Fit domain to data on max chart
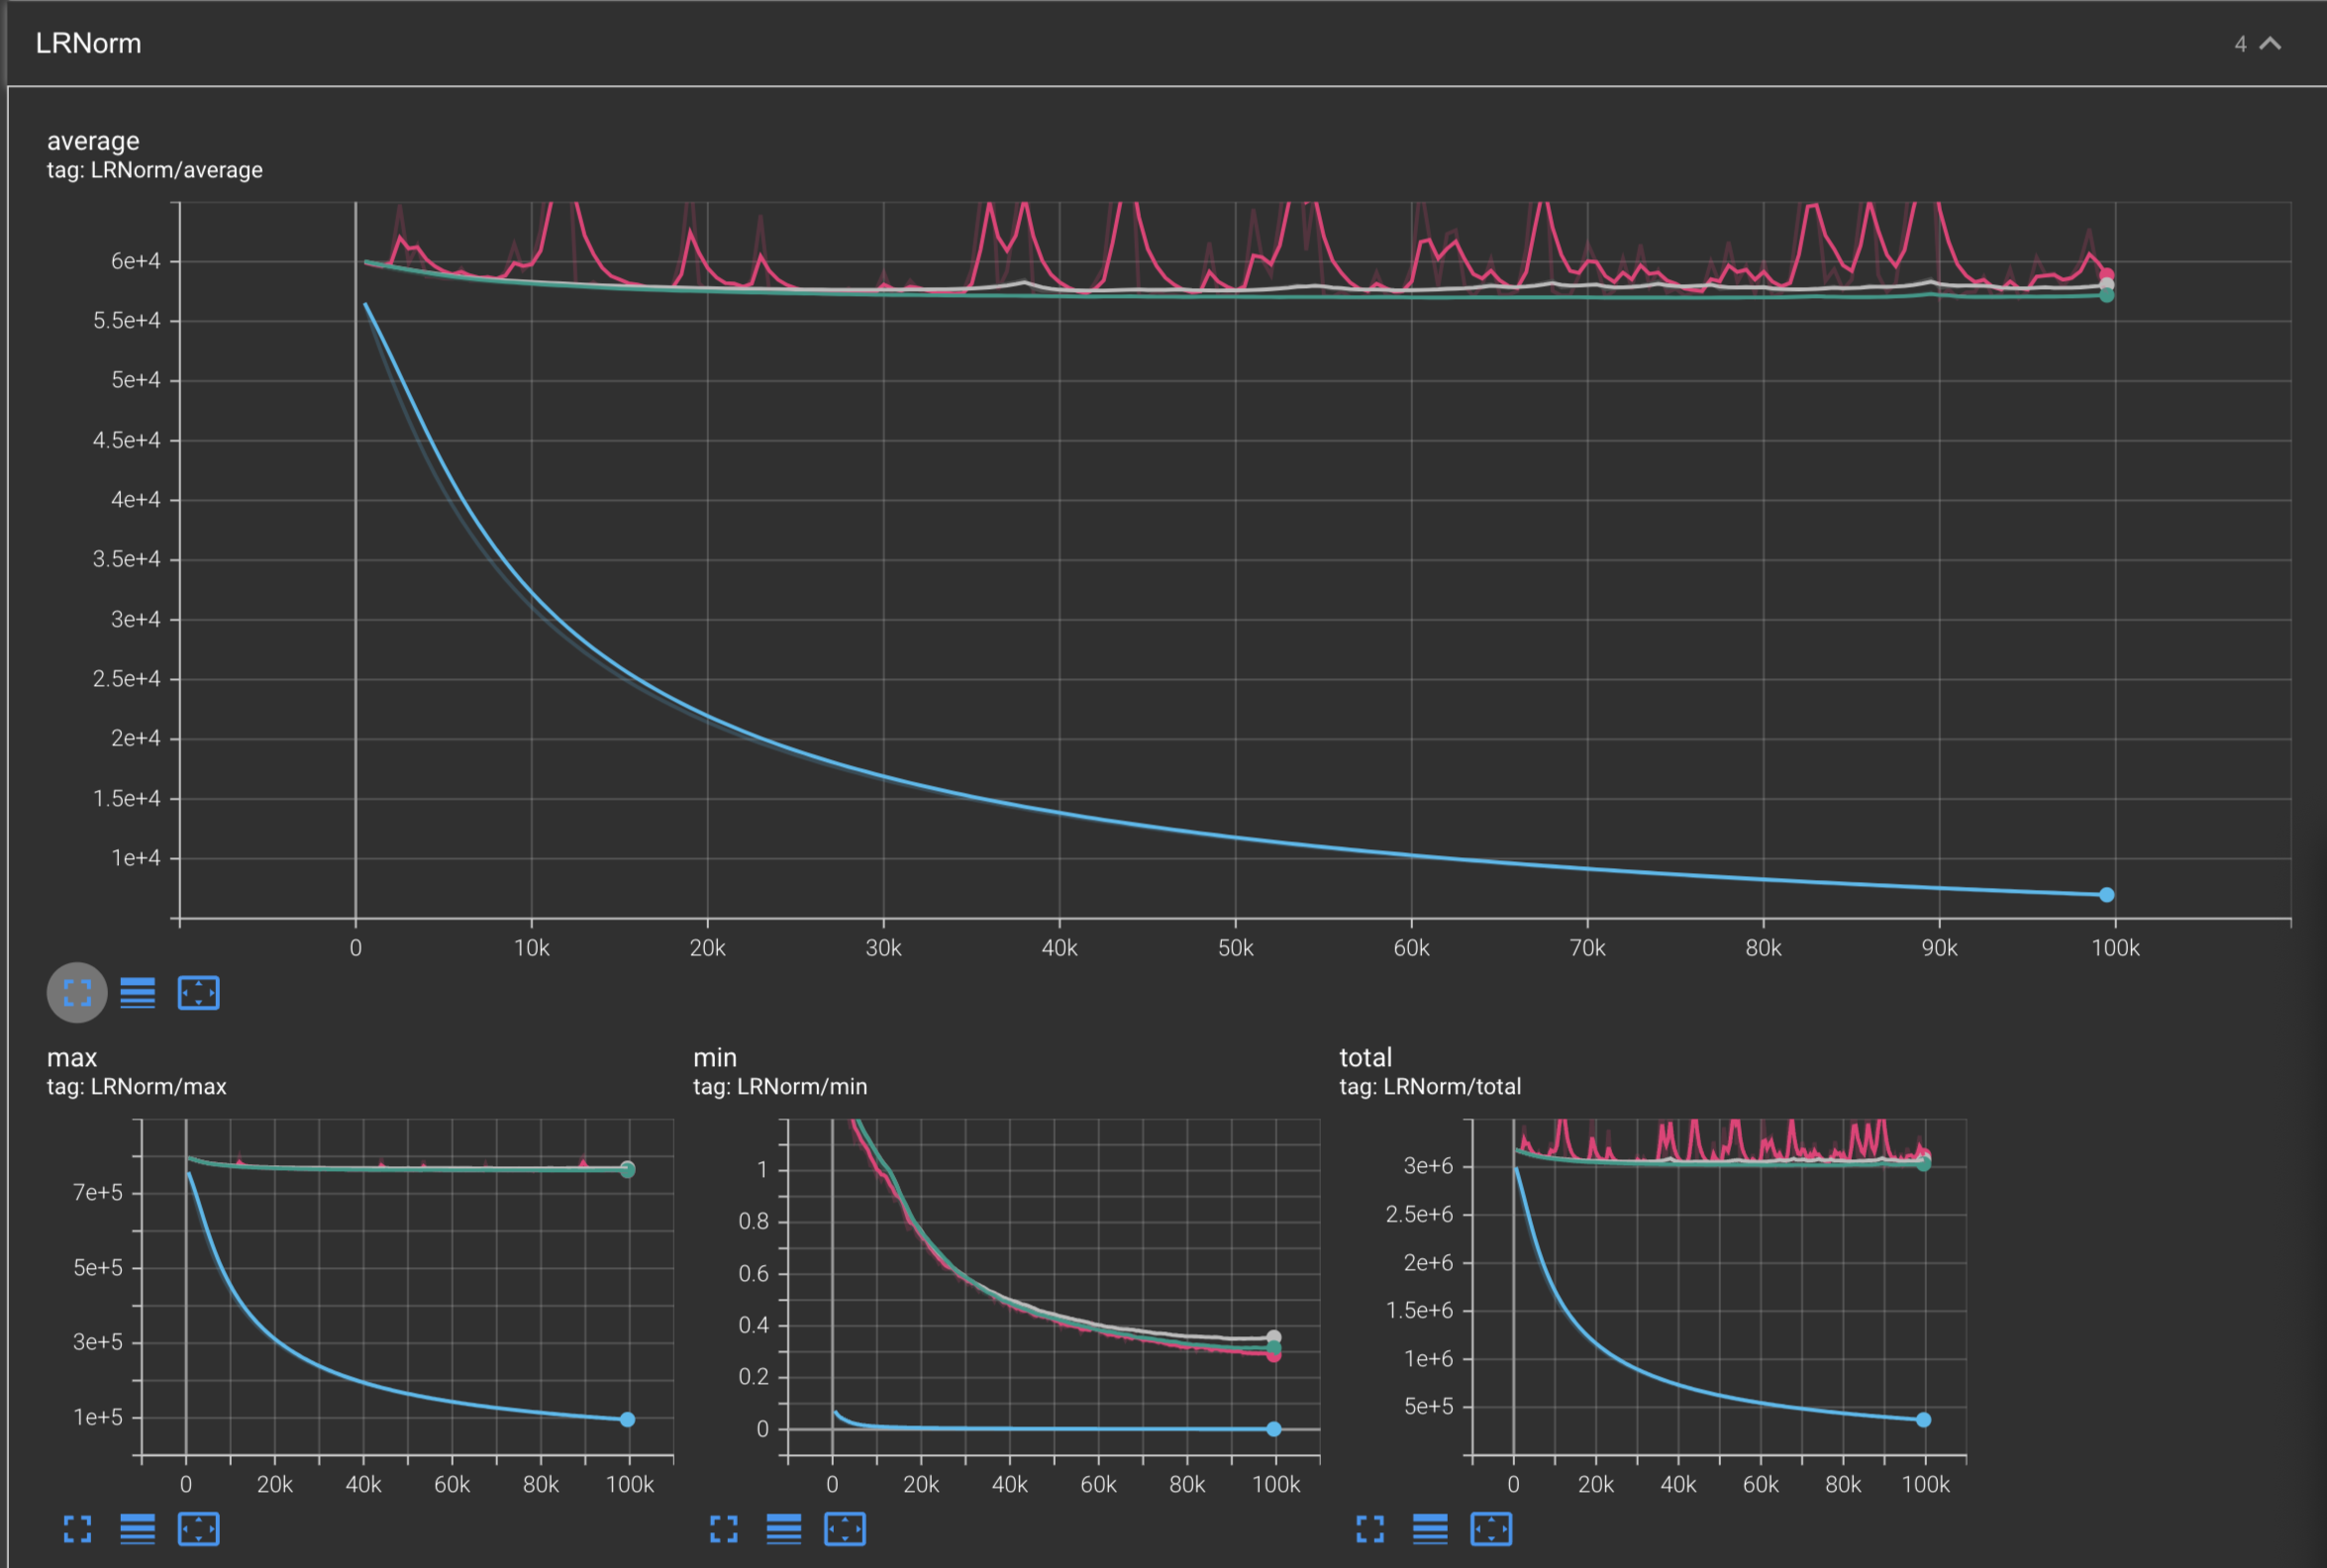The height and width of the screenshot is (1568, 2327). pos(198,1529)
